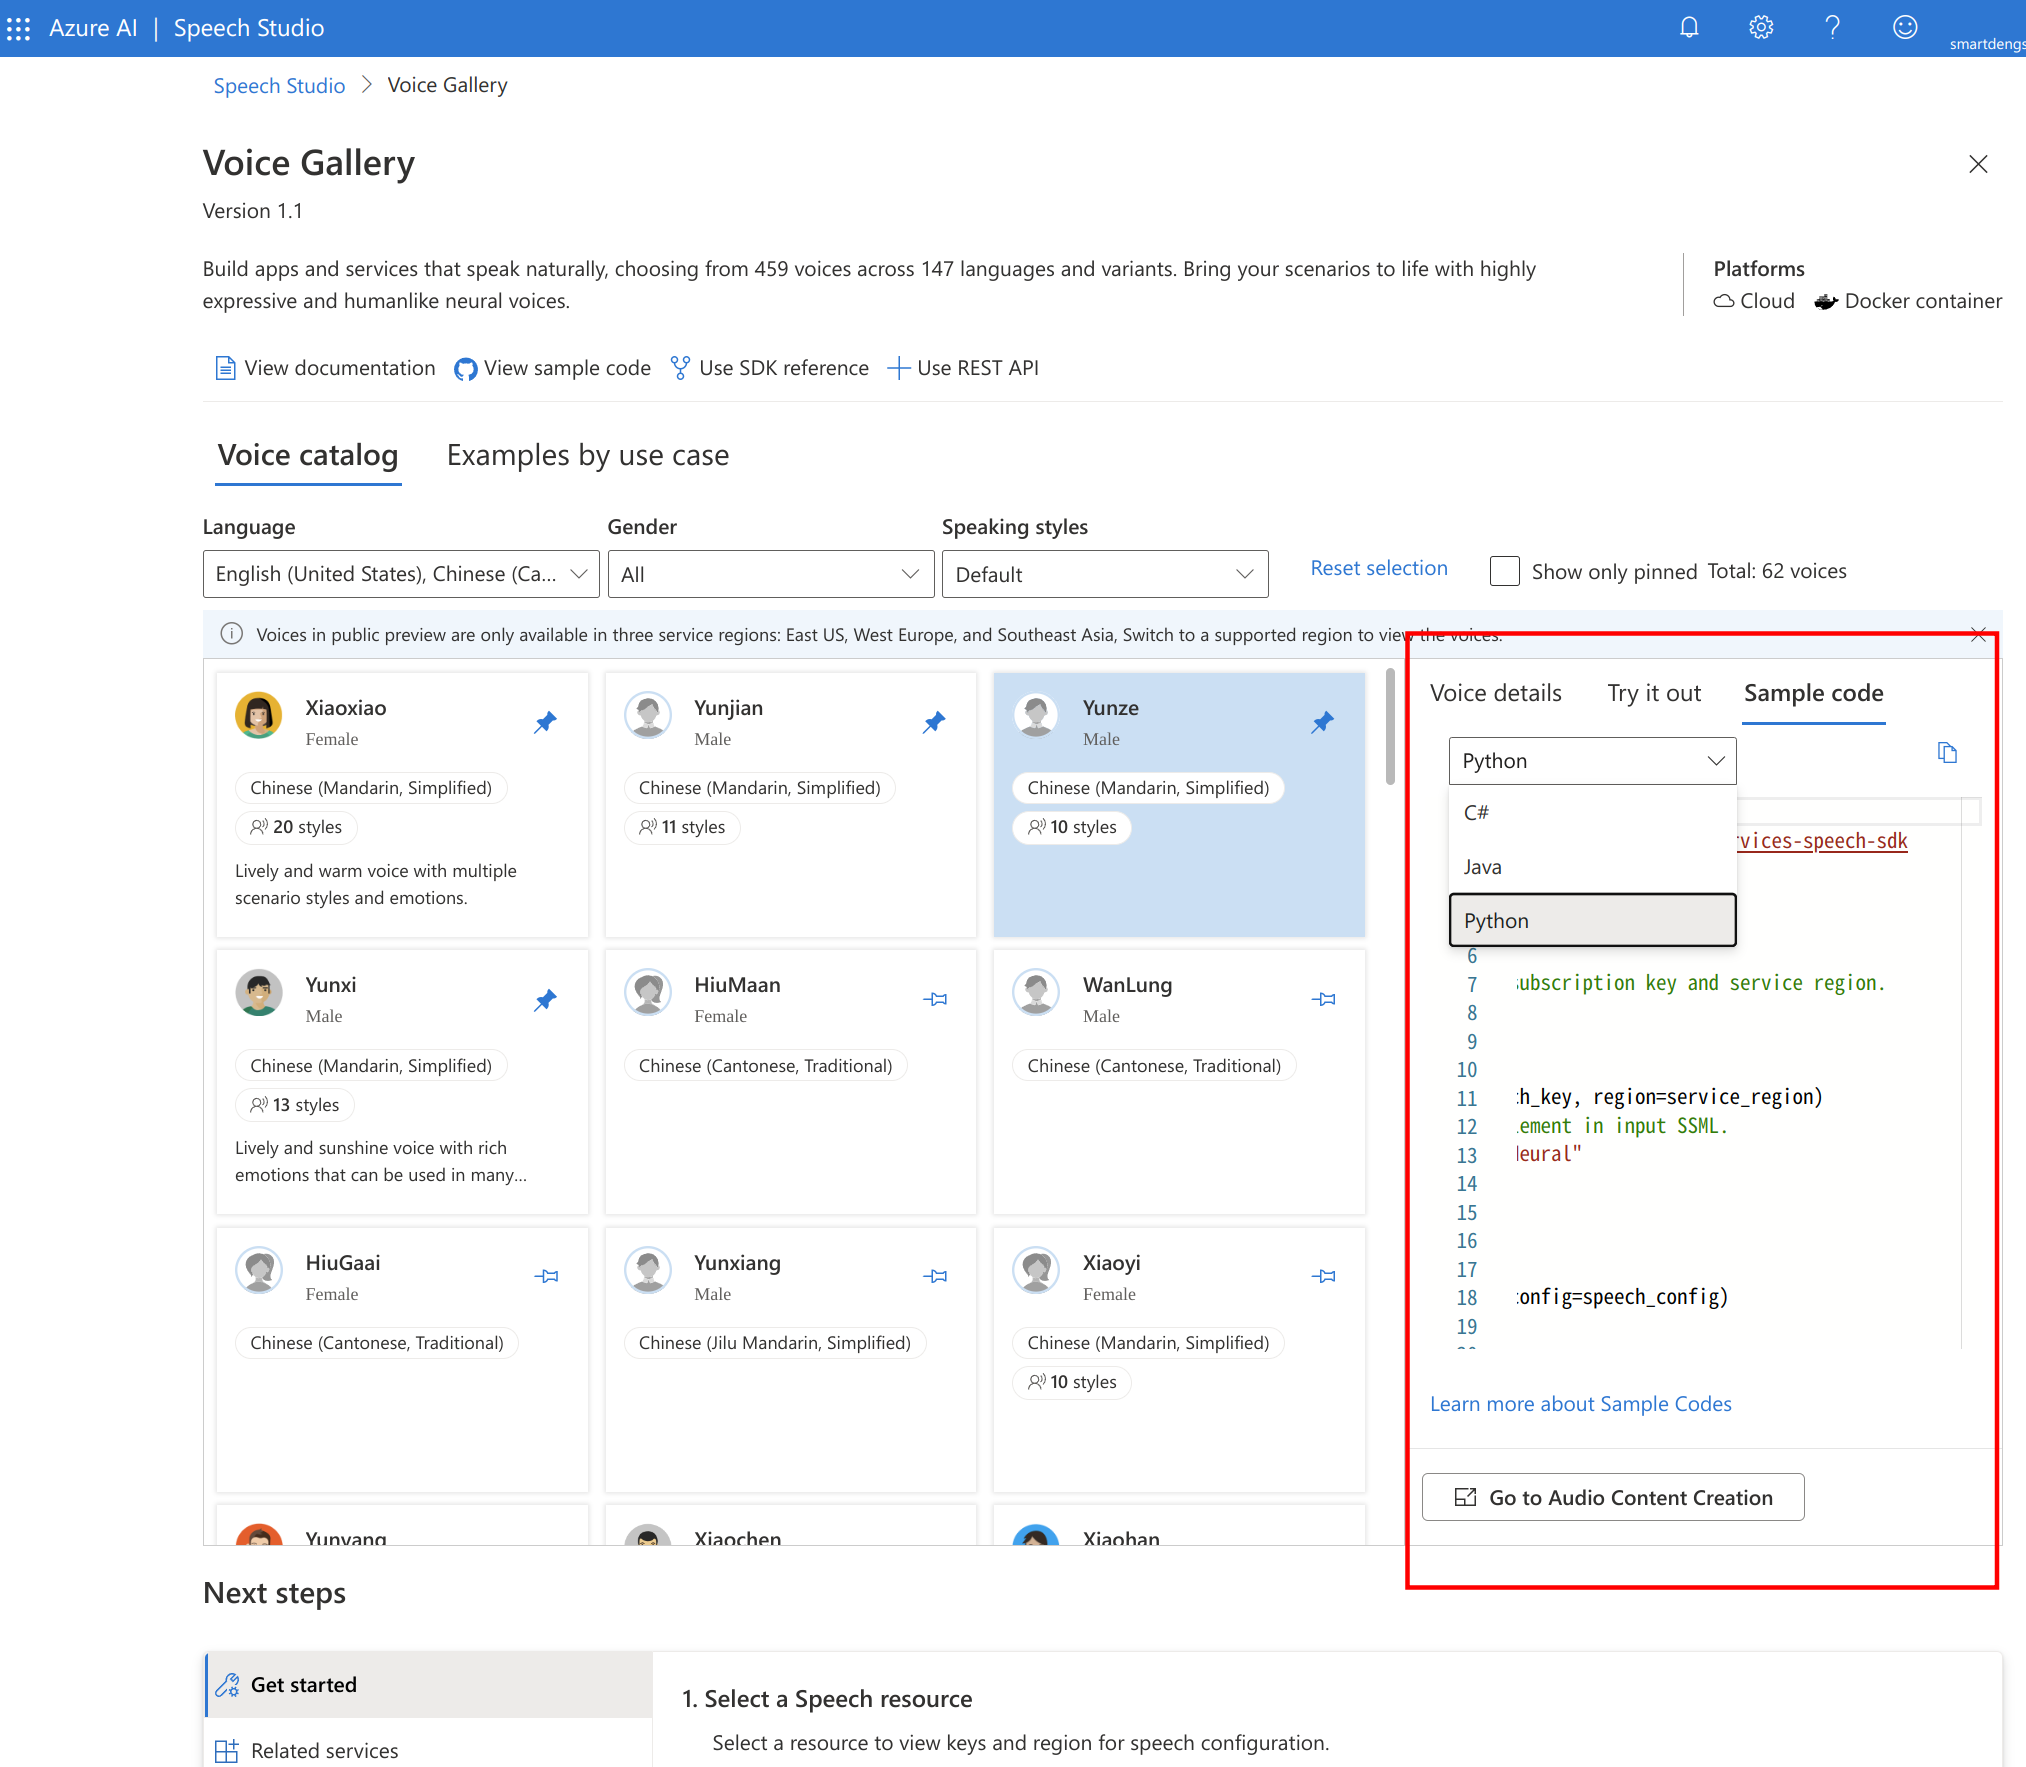This screenshot has width=2026, height=1767.
Task: Choose C# from the code language list
Action: (x=1592, y=813)
